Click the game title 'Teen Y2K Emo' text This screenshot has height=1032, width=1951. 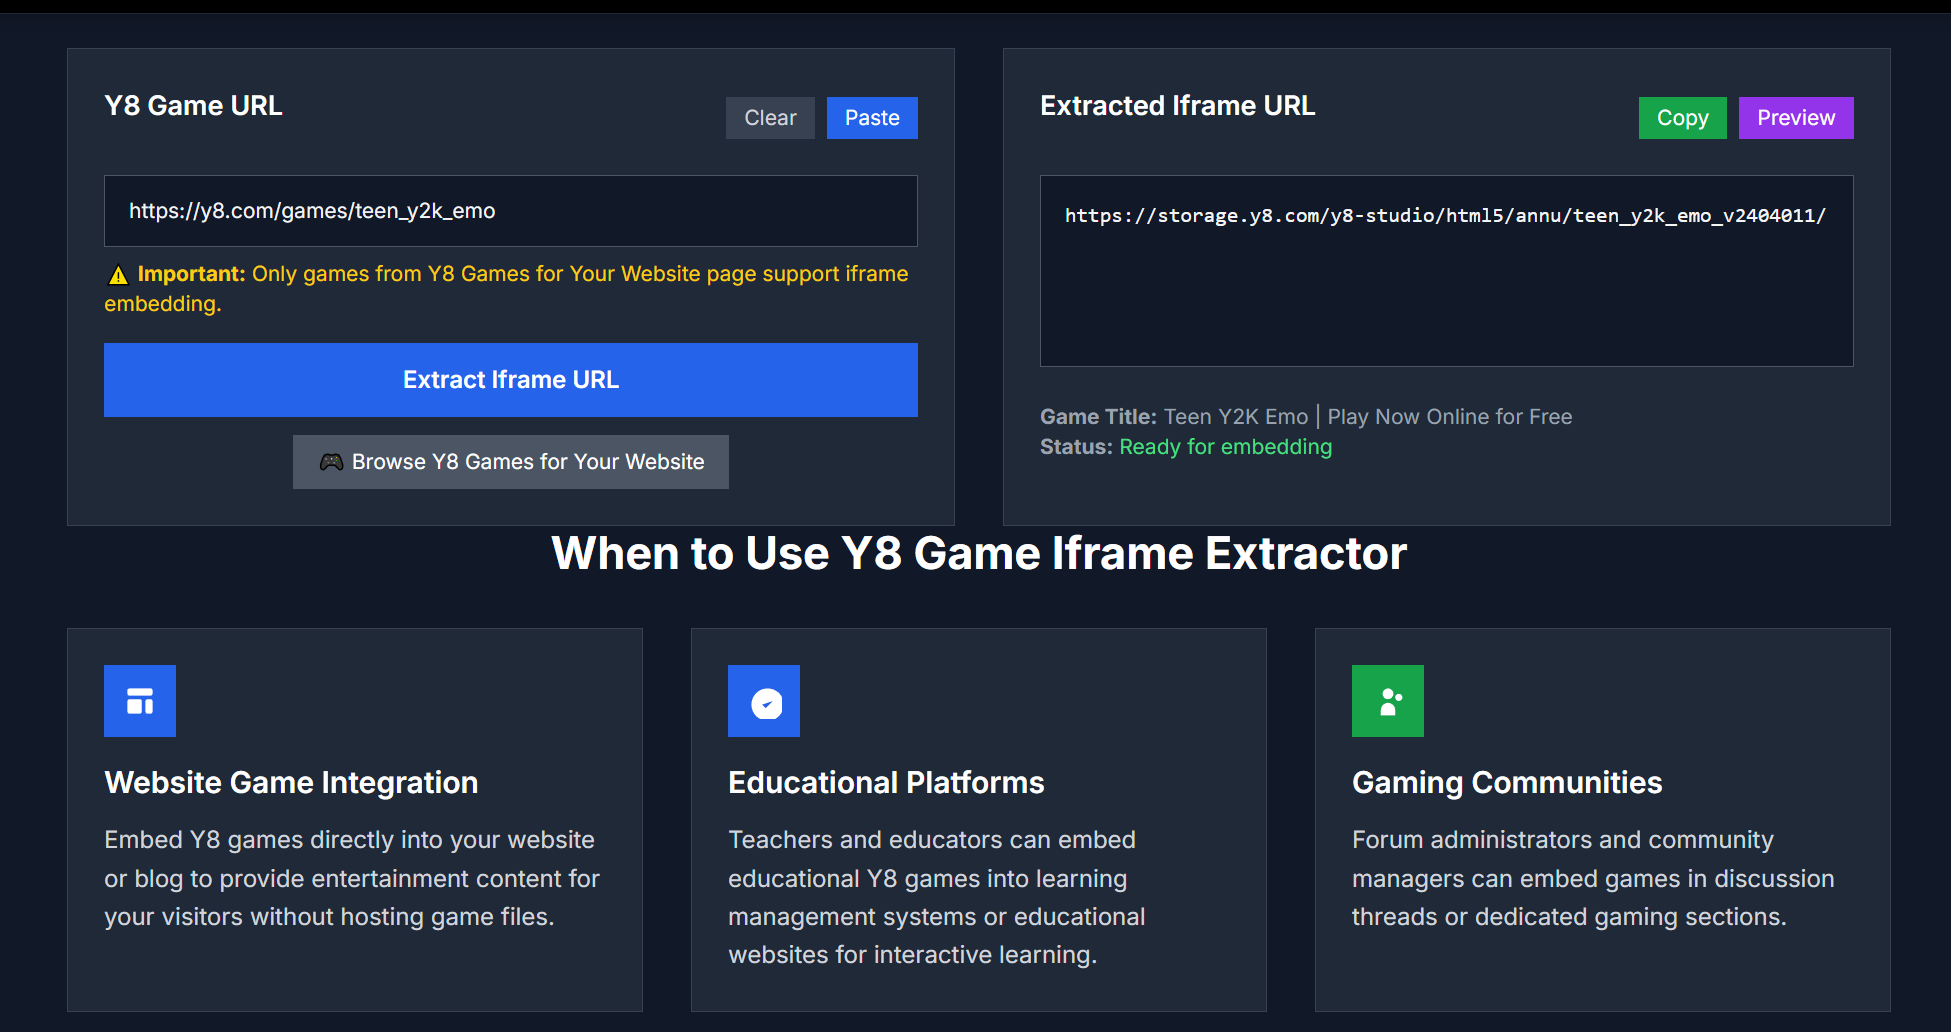point(1235,417)
